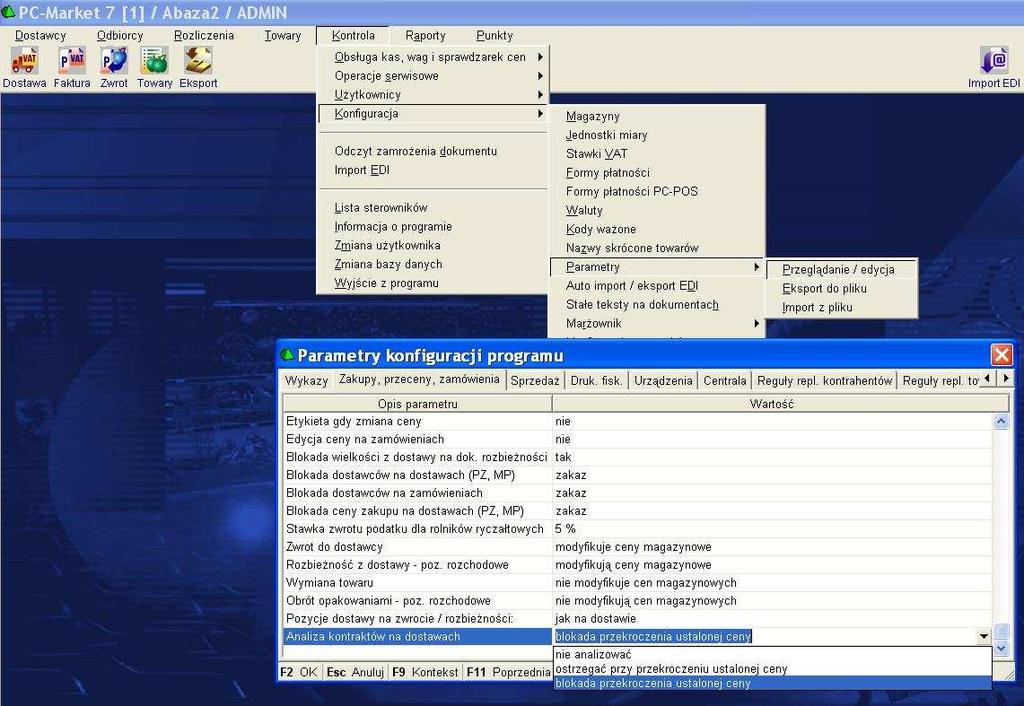Switch to the Druk. fisk. tab
The width and height of the screenshot is (1024, 706).
click(596, 381)
